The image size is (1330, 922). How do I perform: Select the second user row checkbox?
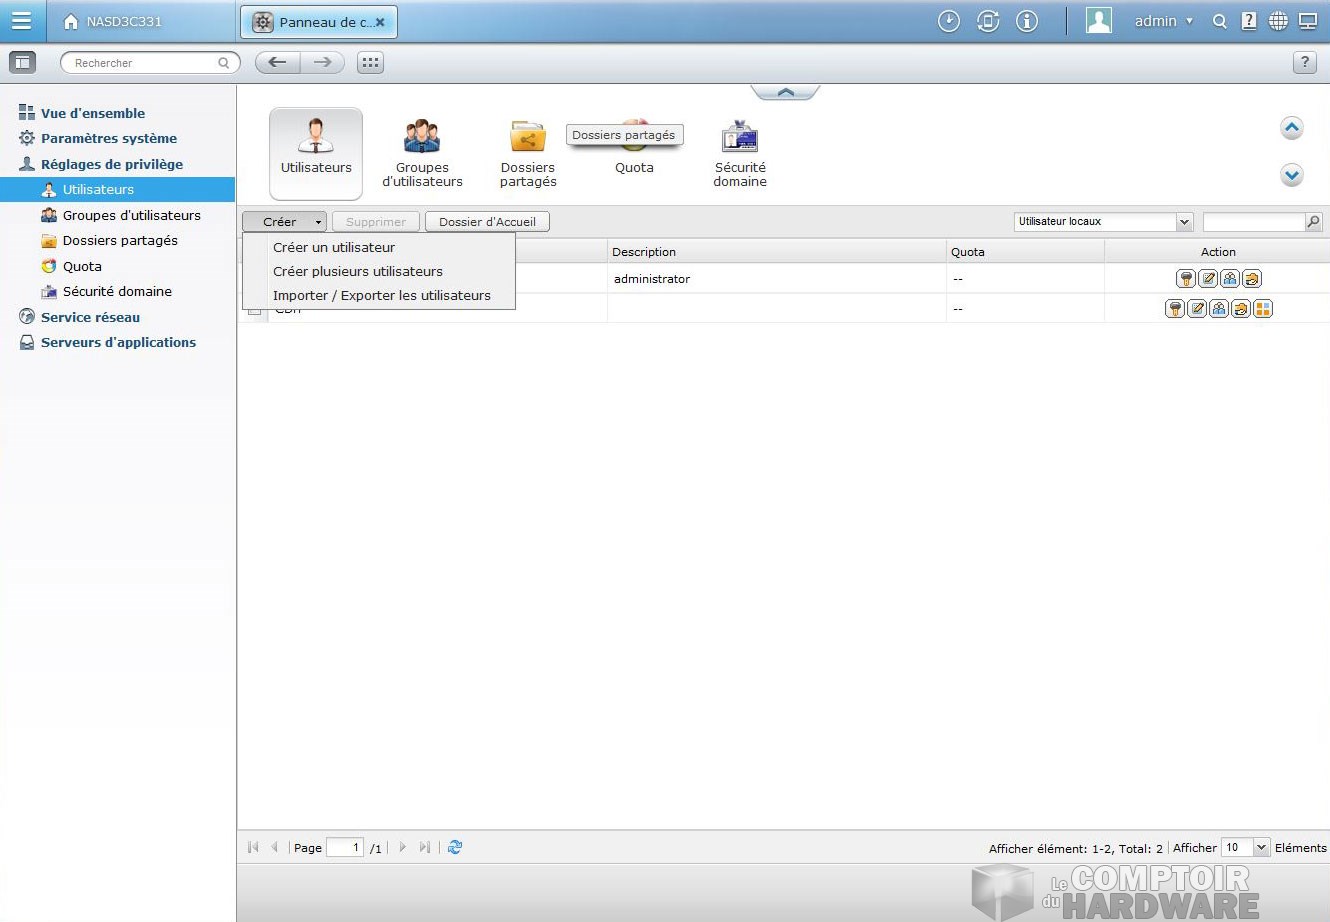254,311
